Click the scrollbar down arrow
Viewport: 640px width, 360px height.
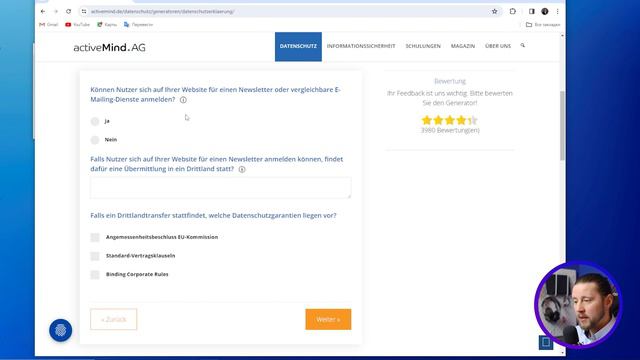(x=562, y=352)
